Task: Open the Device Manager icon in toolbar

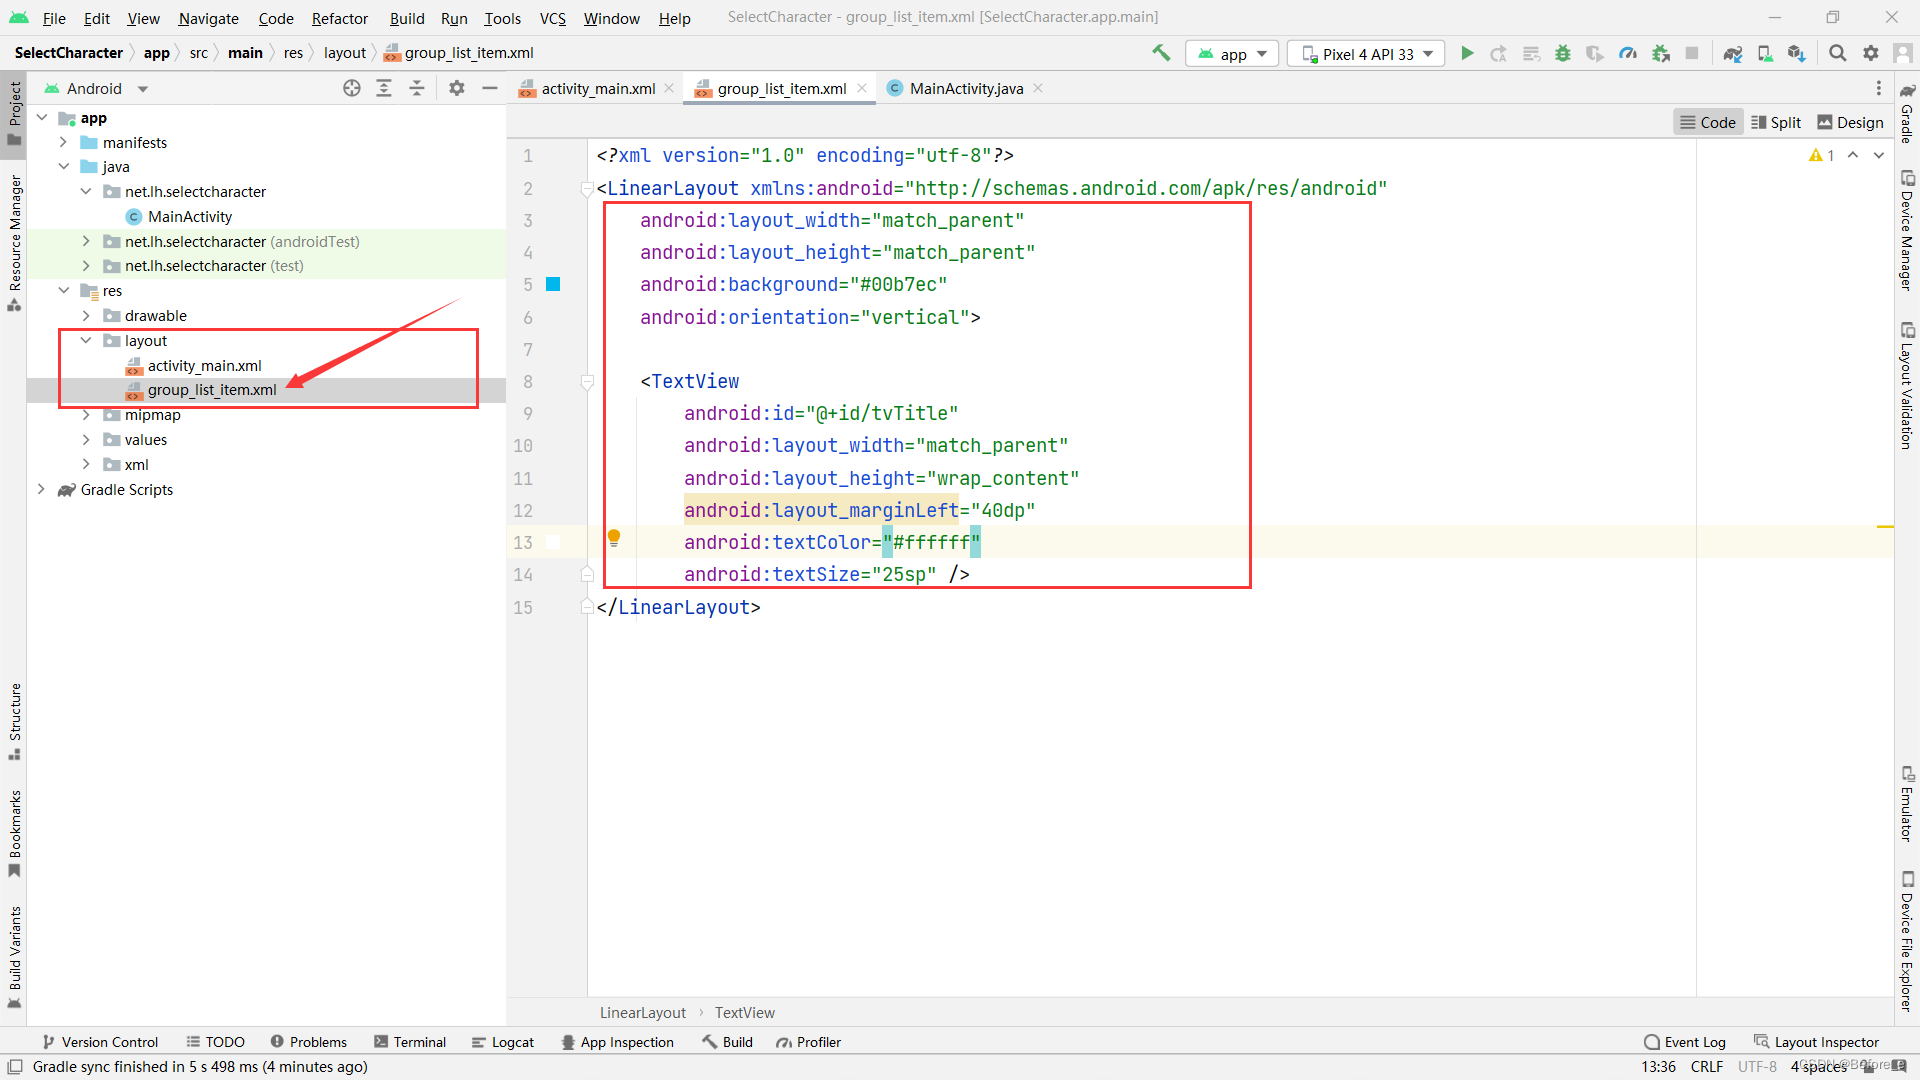Action: (1765, 54)
